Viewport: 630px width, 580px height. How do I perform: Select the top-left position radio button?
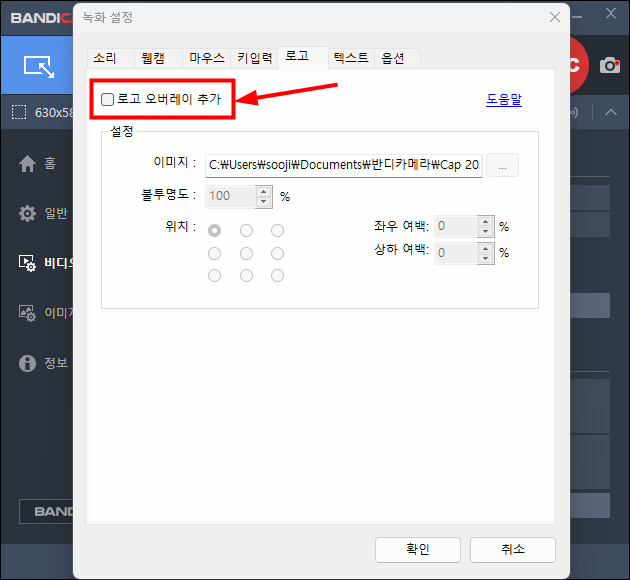(x=214, y=230)
